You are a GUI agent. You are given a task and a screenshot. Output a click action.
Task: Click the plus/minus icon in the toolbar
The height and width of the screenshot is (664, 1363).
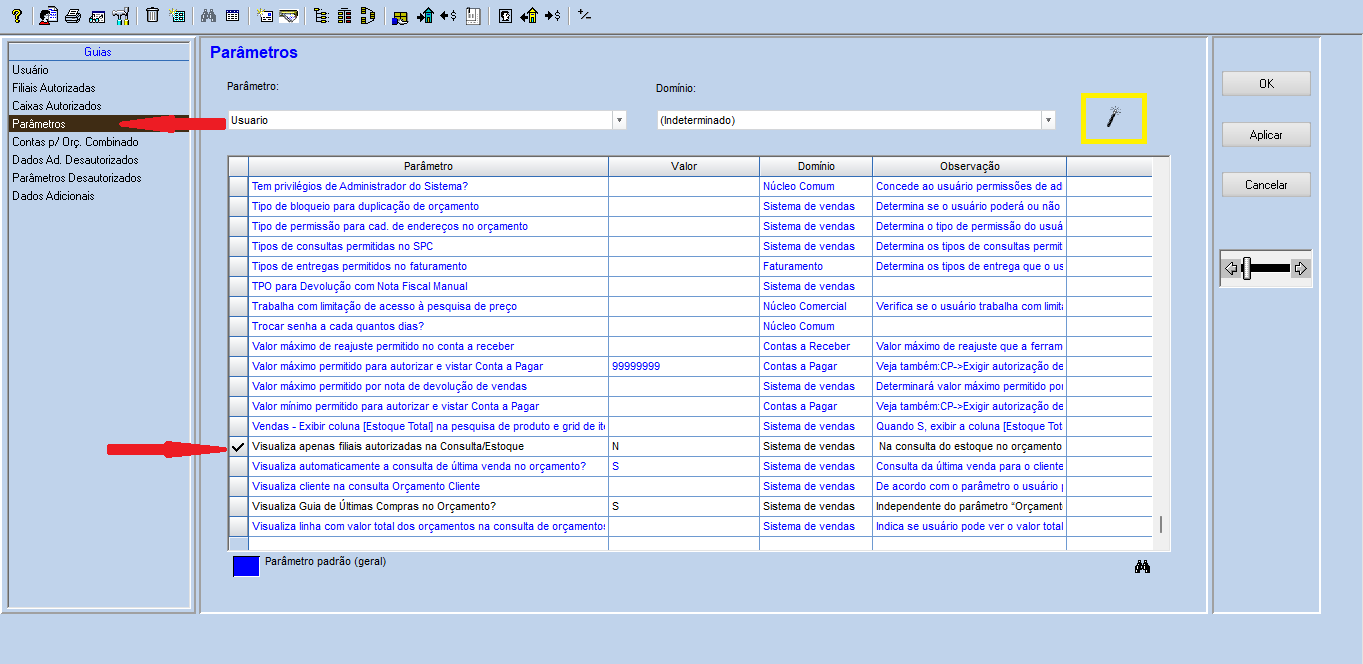tap(585, 15)
